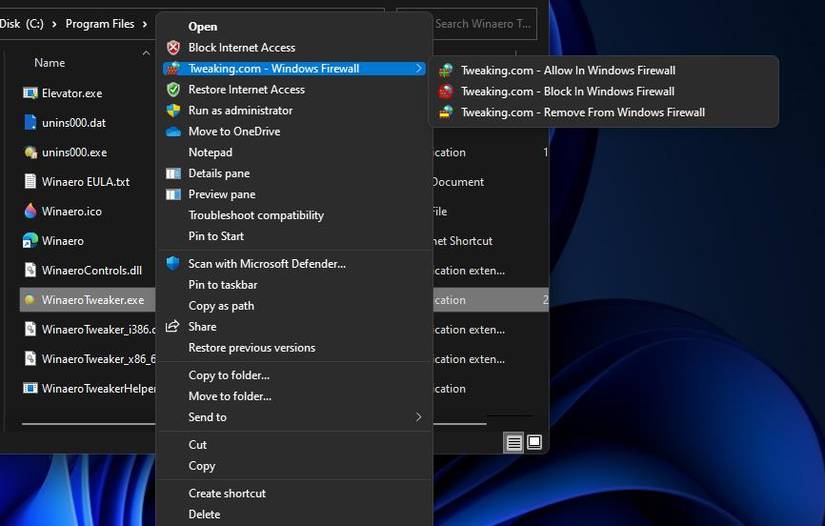Switch to large thumbnails view button

click(535, 443)
